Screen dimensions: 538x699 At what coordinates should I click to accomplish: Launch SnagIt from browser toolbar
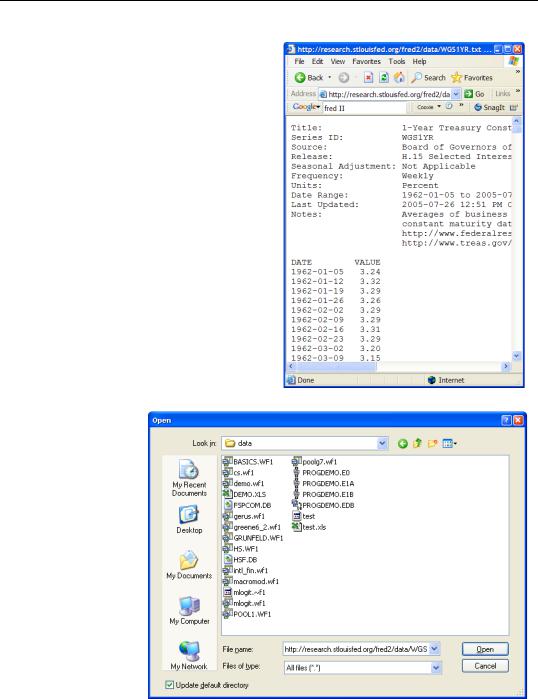(x=489, y=107)
